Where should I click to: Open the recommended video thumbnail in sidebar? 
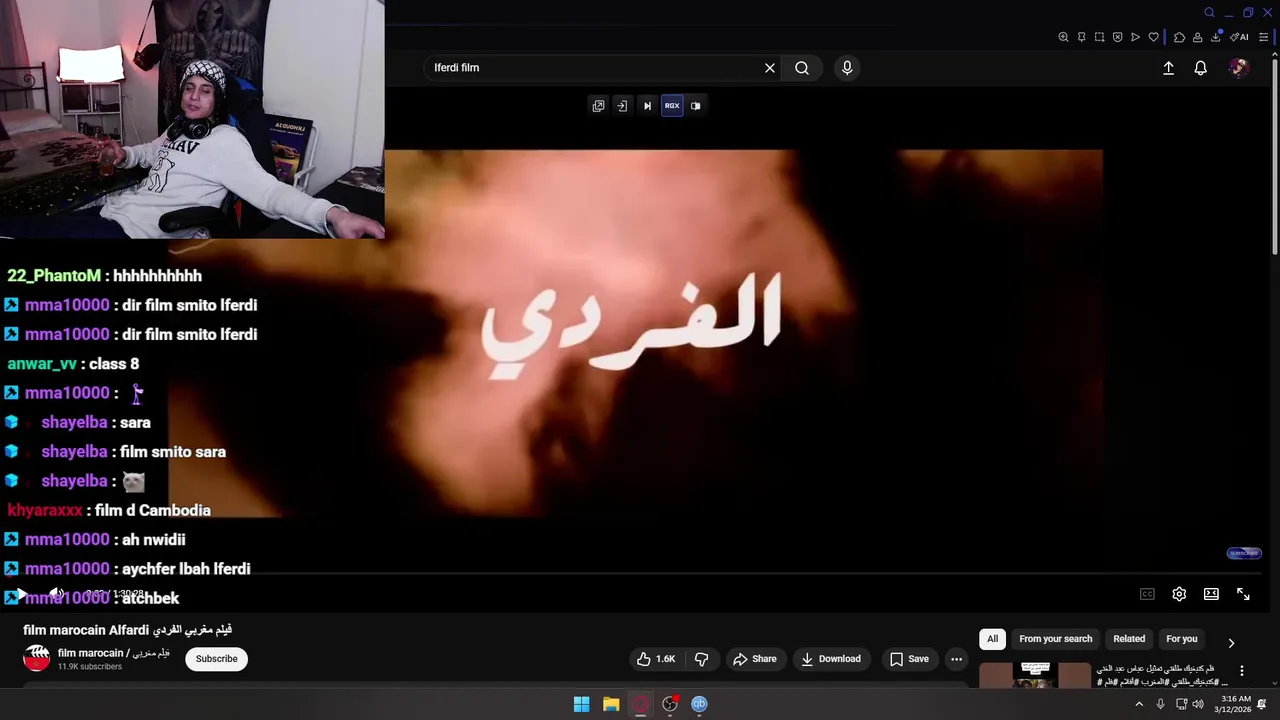[x=1035, y=675]
